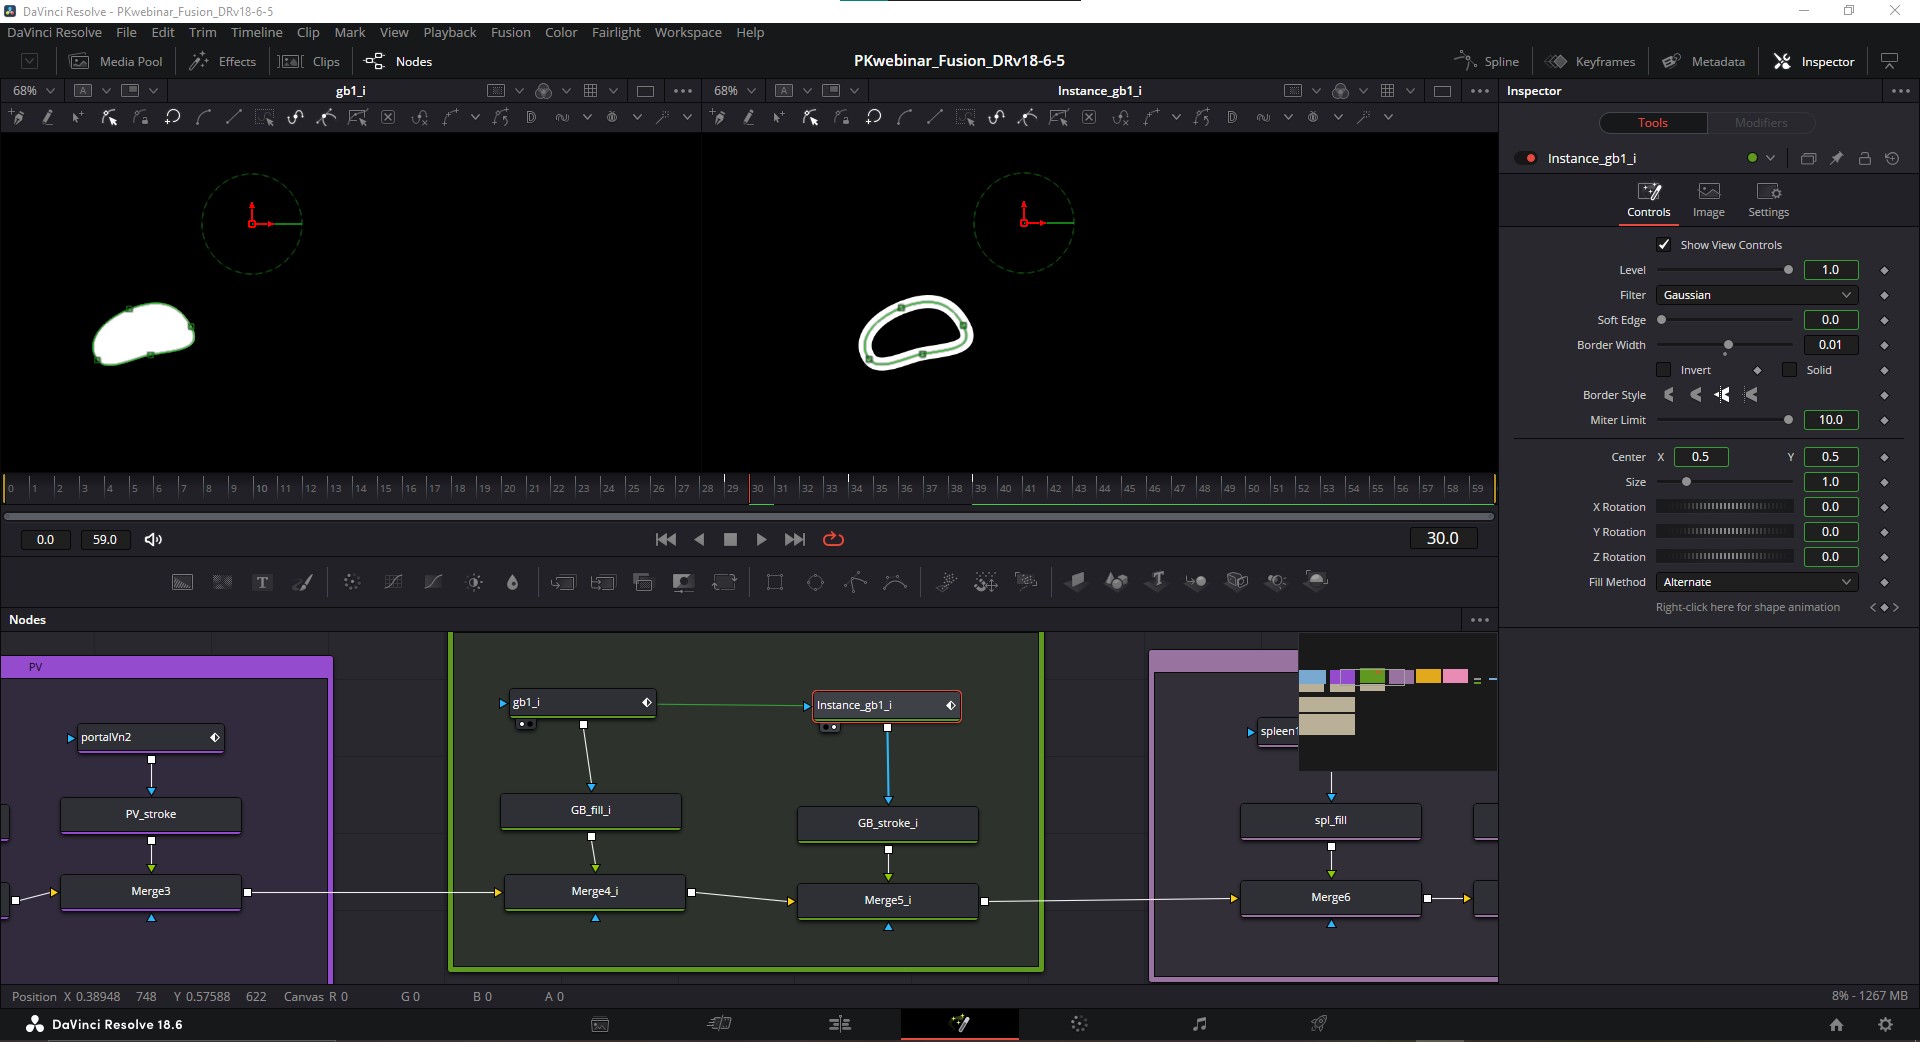Viewport: 1920px width, 1042px height.
Task: Toggle Keyframes panel
Action: tap(1590, 61)
